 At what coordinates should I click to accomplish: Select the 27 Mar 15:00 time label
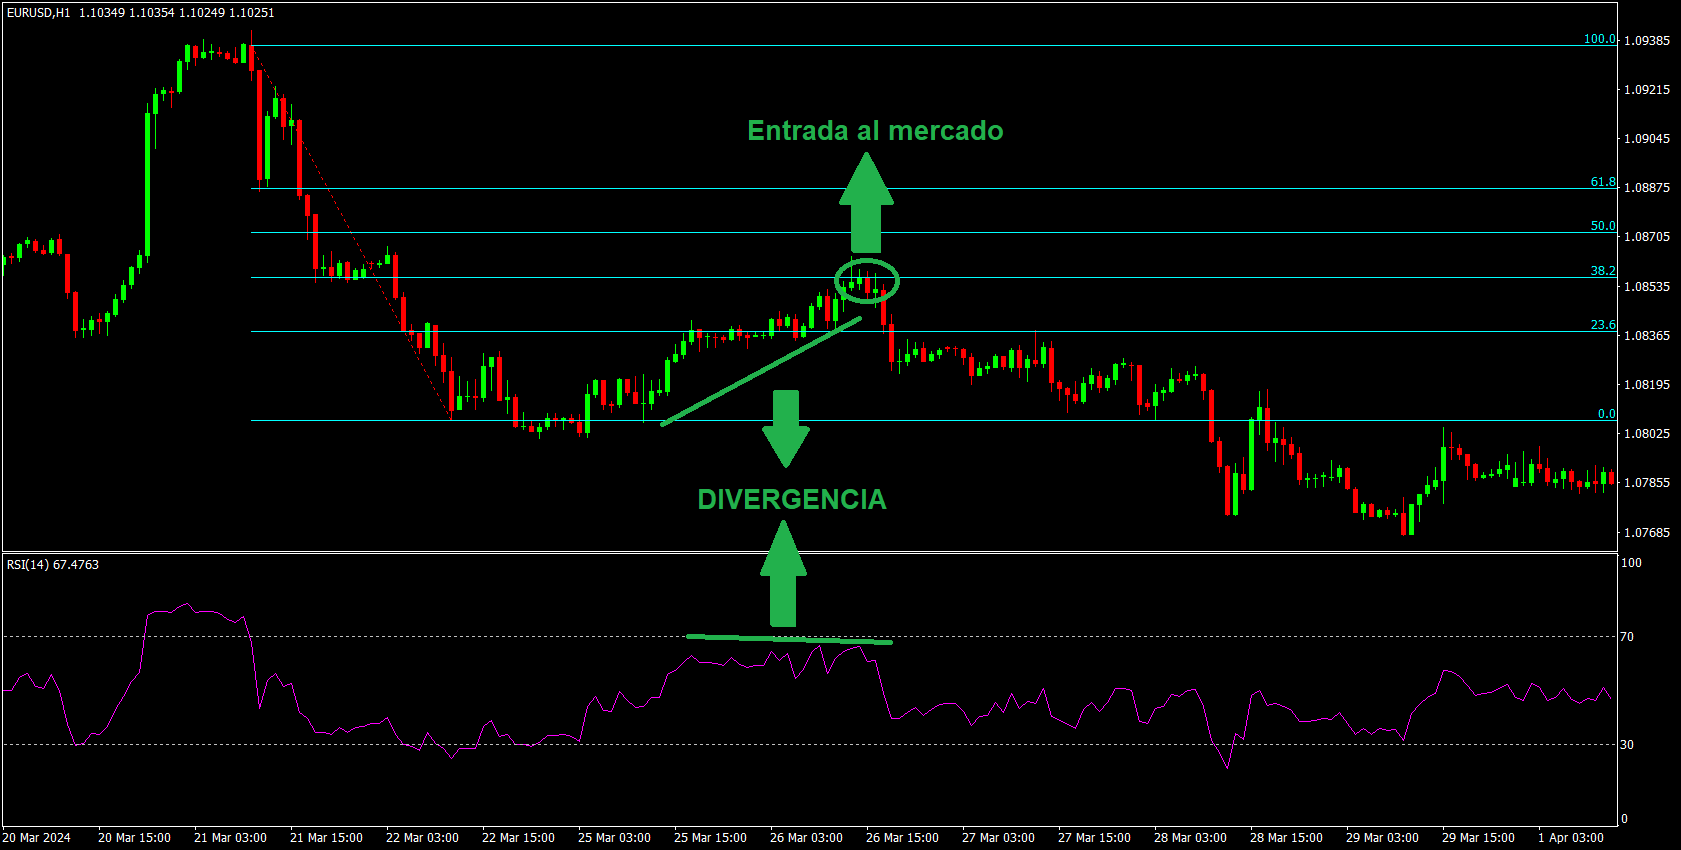pyautogui.click(x=1094, y=838)
